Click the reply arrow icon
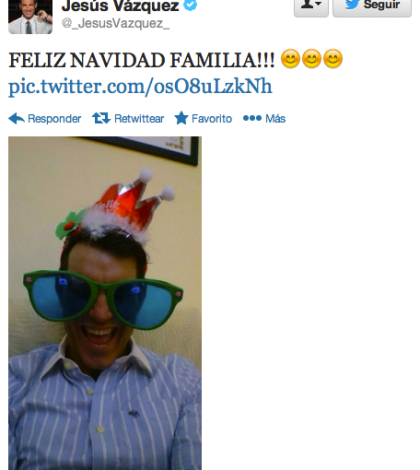The height and width of the screenshot is (470, 420). (x=16, y=118)
